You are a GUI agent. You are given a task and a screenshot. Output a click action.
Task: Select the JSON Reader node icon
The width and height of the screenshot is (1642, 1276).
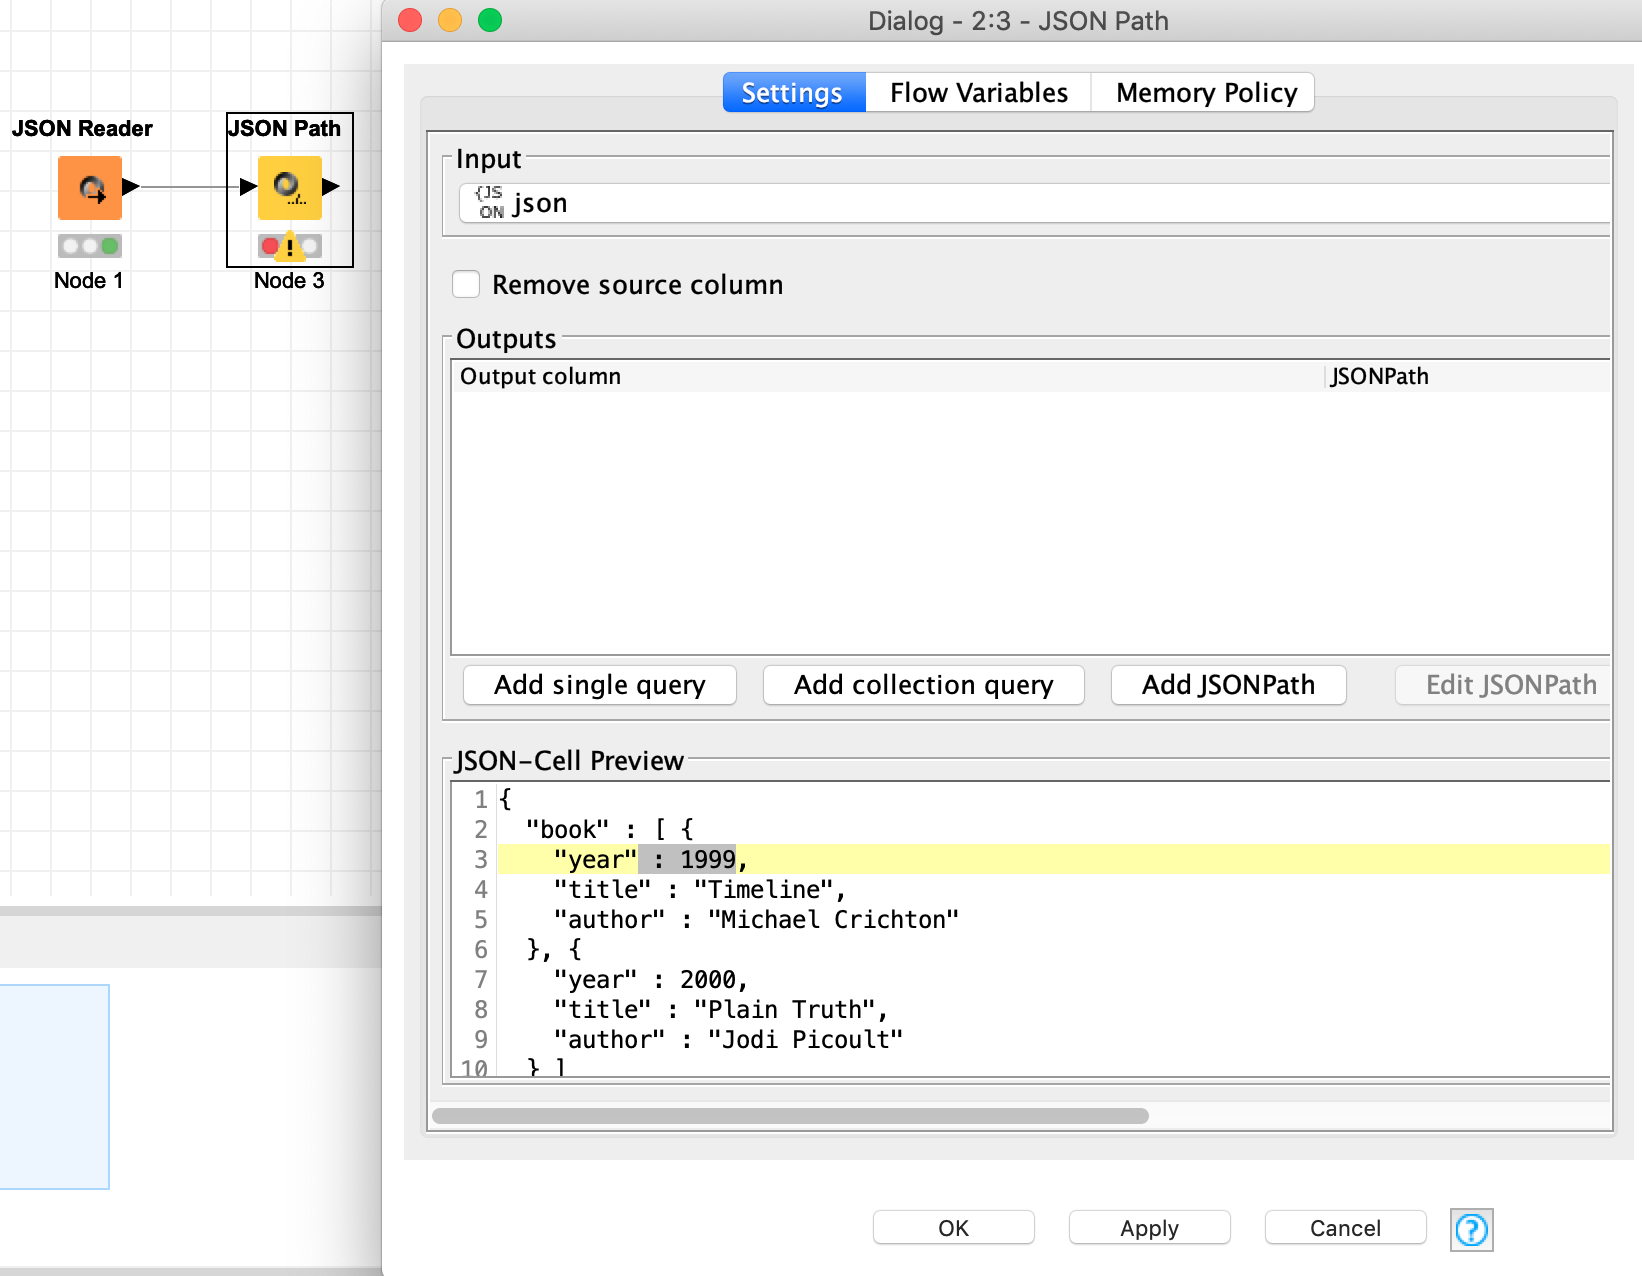click(90, 188)
